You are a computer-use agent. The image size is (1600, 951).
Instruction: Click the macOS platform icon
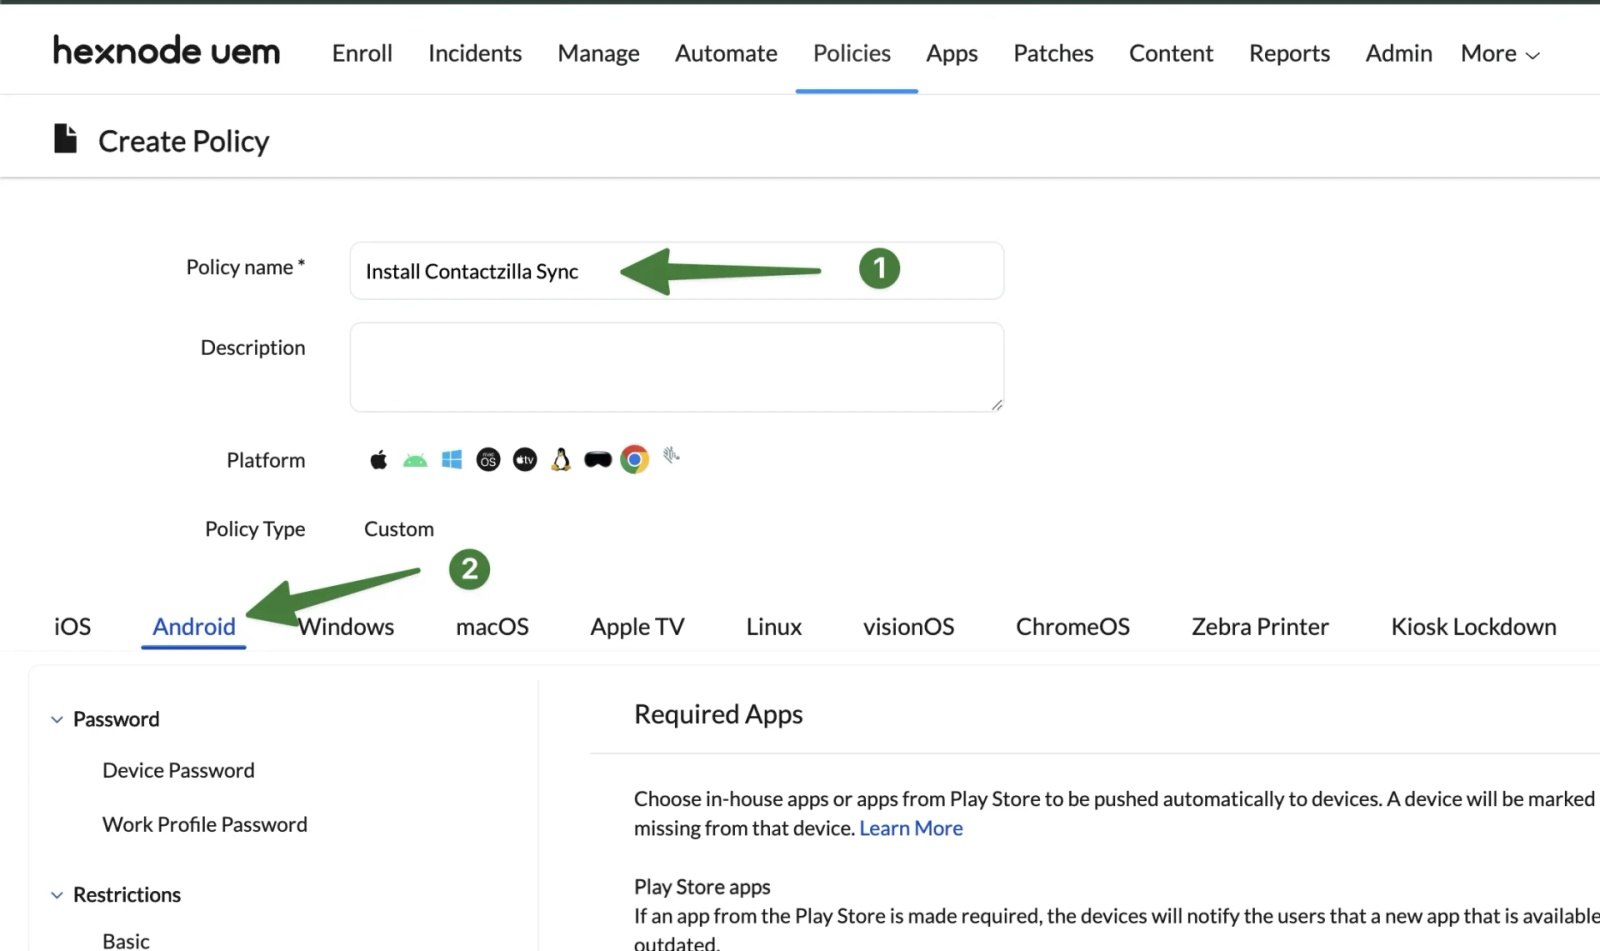488,460
